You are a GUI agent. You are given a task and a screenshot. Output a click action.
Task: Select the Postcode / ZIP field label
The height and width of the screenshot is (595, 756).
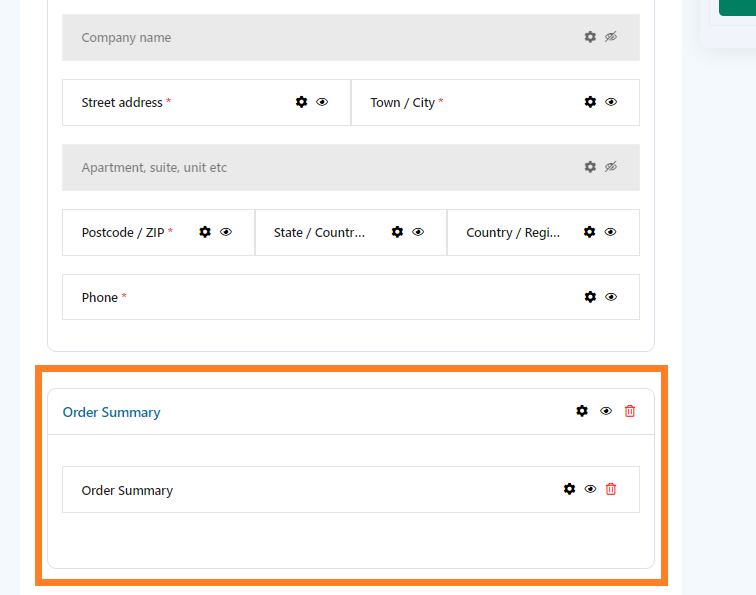pos(123,232)
